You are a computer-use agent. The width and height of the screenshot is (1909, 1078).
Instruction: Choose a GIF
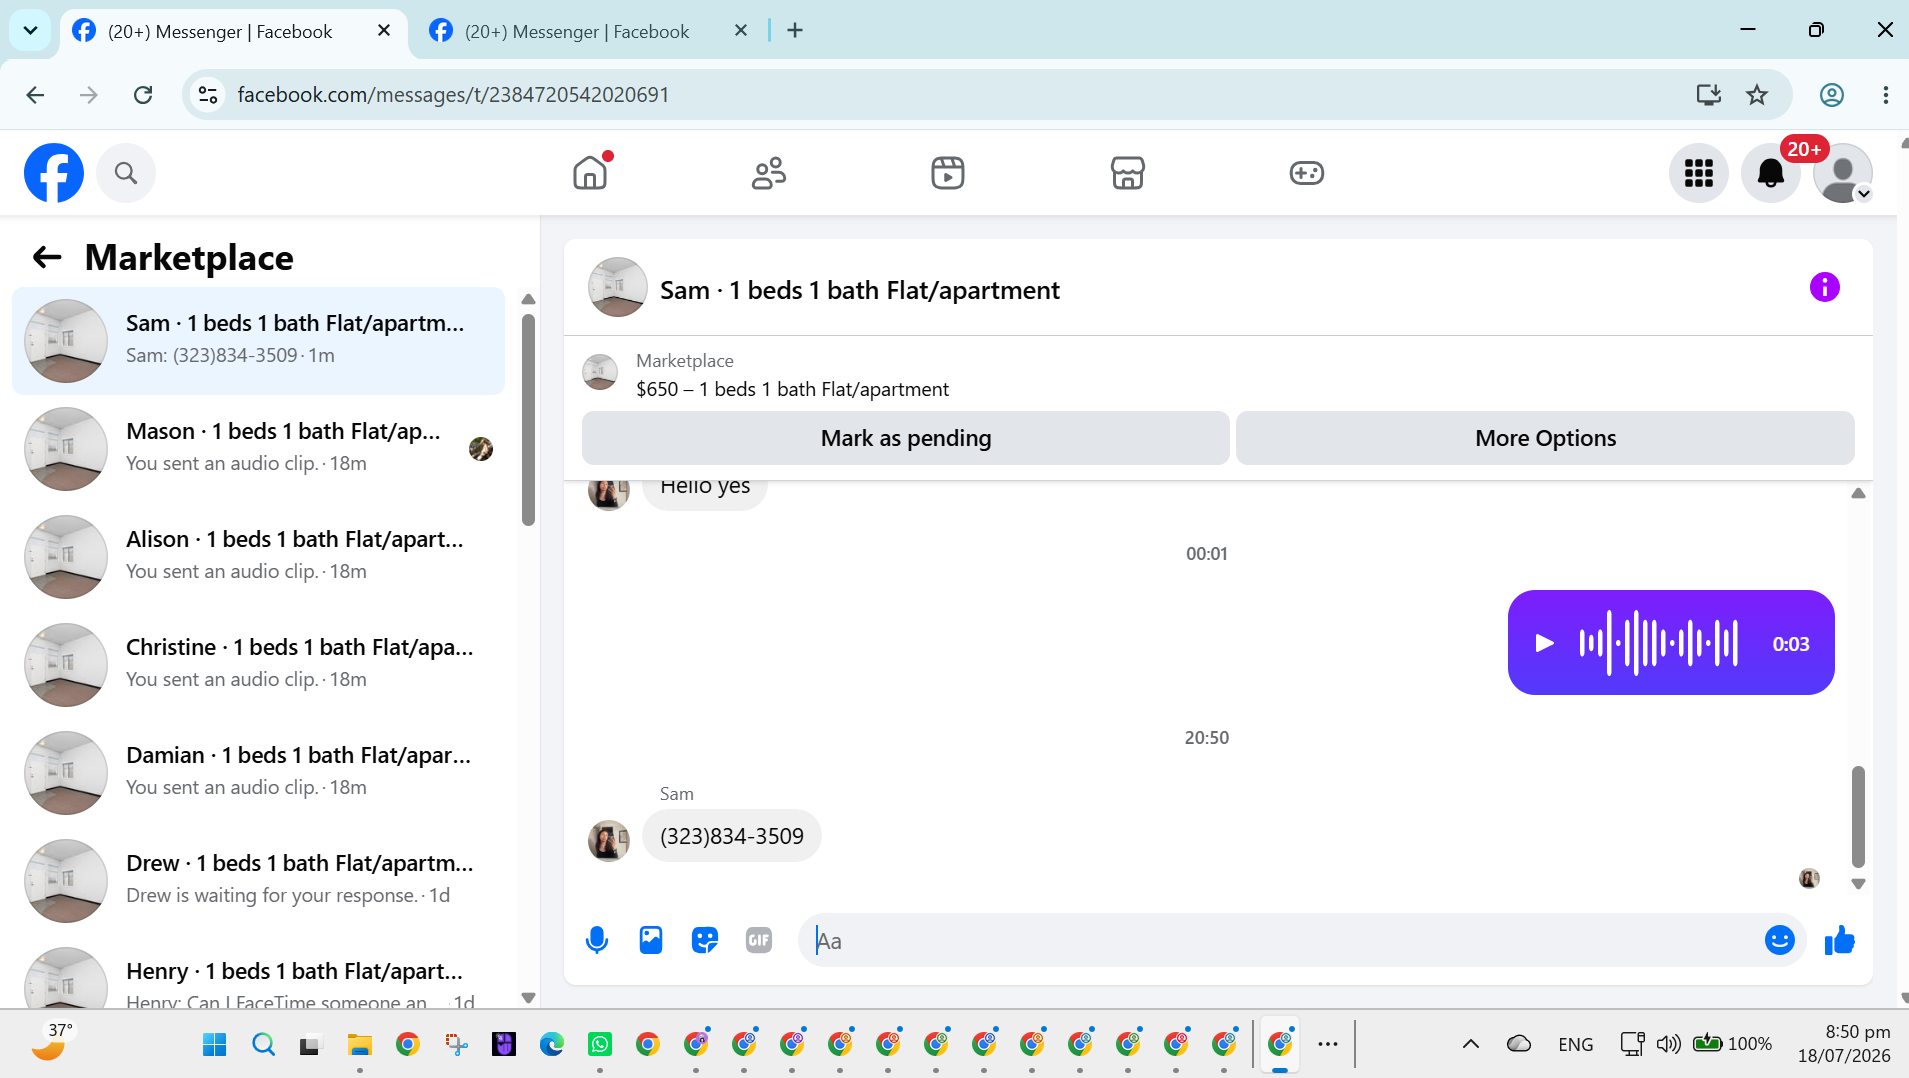(759, 940)
